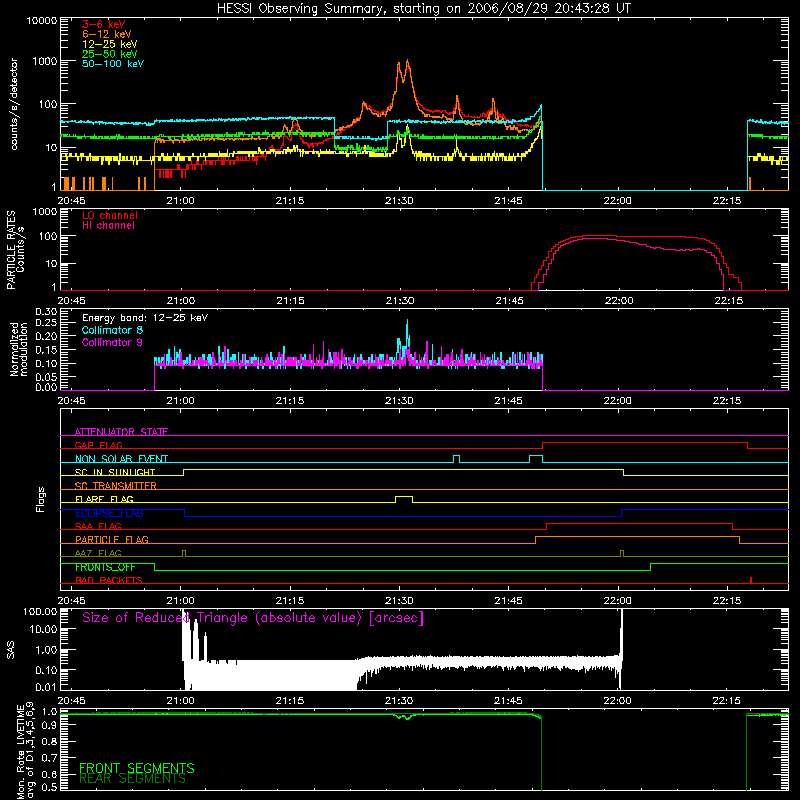Click the 0.30 label on modulation axis
800x800 pixels.
(x=46, y=311)
